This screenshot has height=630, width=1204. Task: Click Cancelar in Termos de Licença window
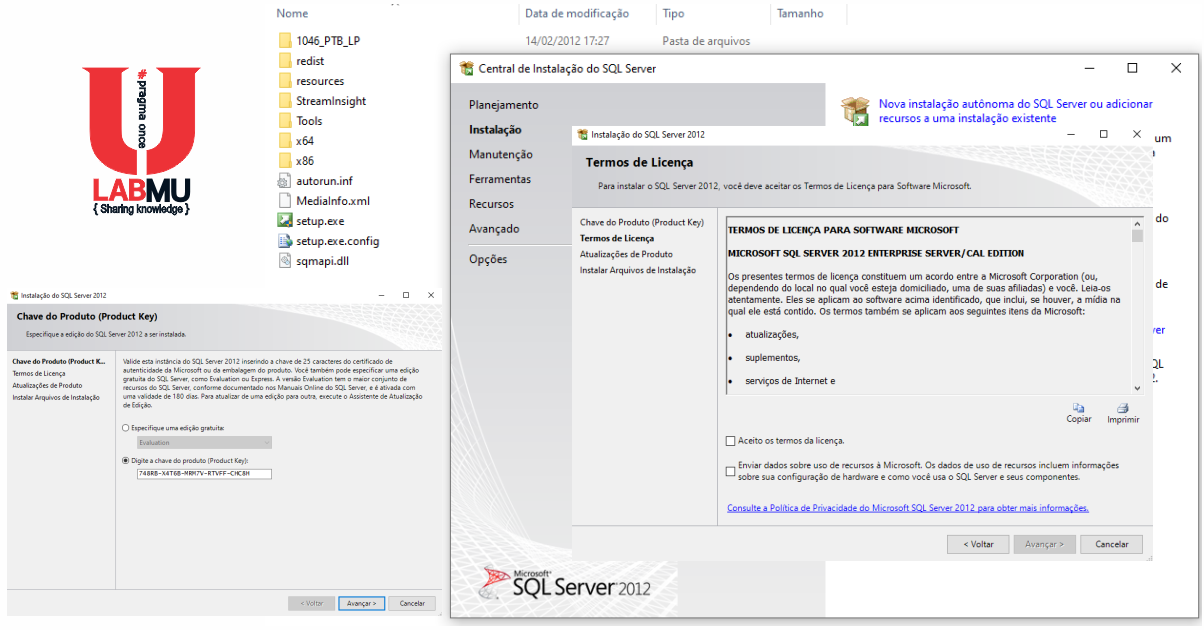click(1111, 544)
